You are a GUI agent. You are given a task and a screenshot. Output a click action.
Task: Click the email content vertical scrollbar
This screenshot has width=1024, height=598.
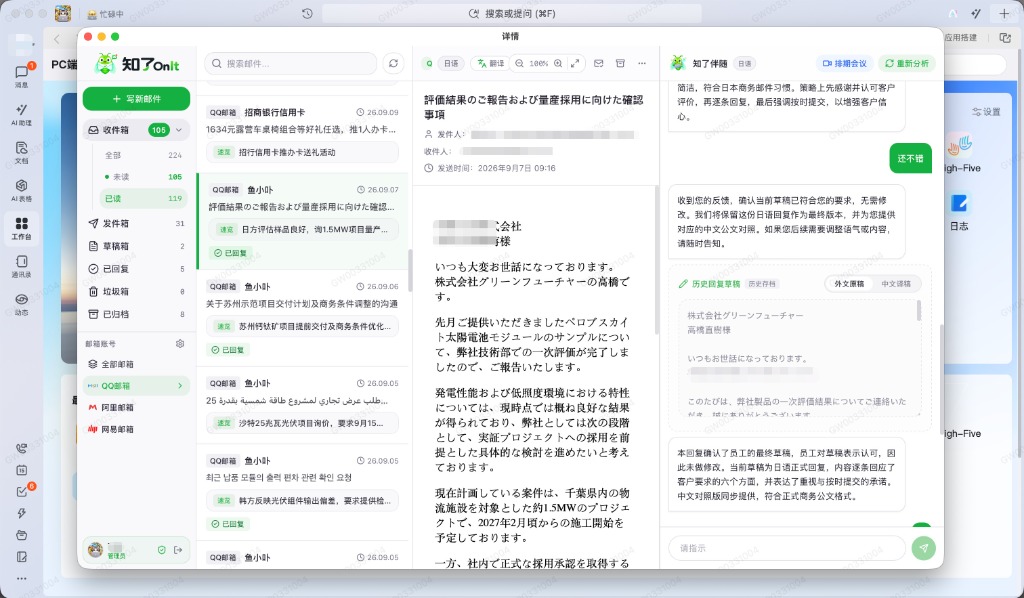coord(657,260)
